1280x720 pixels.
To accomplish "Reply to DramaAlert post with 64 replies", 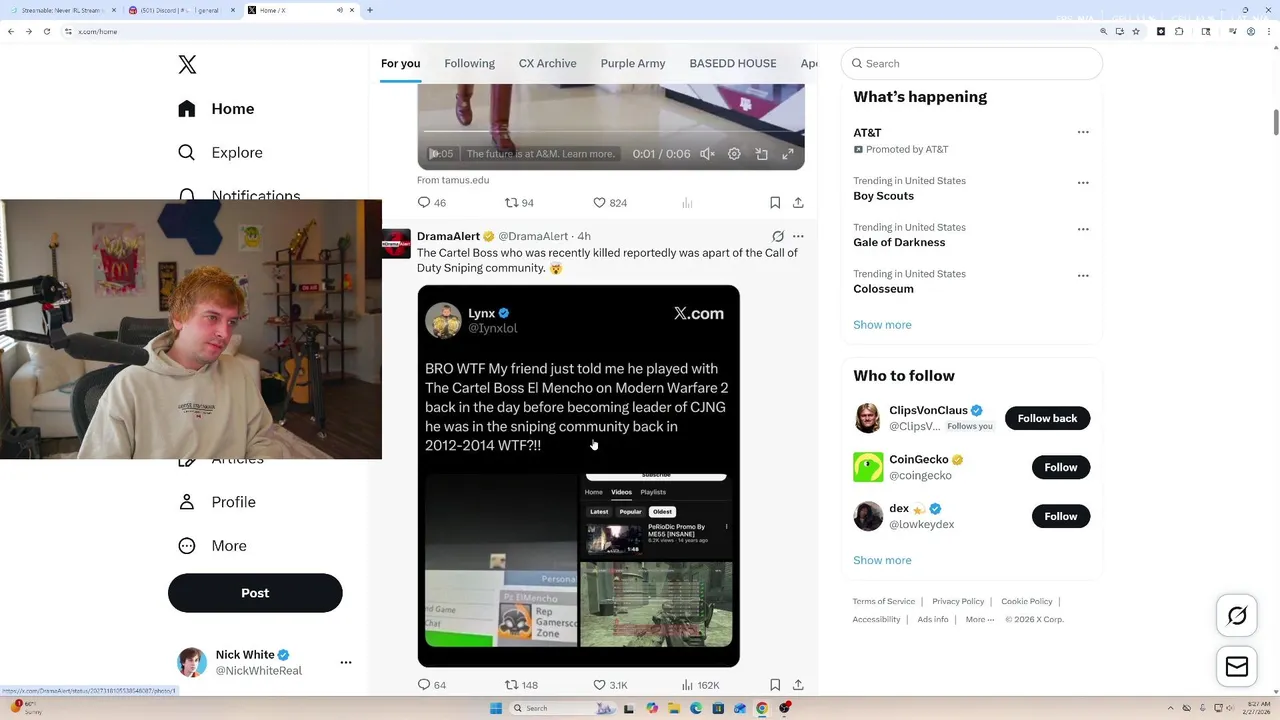I will click(431, 685).
